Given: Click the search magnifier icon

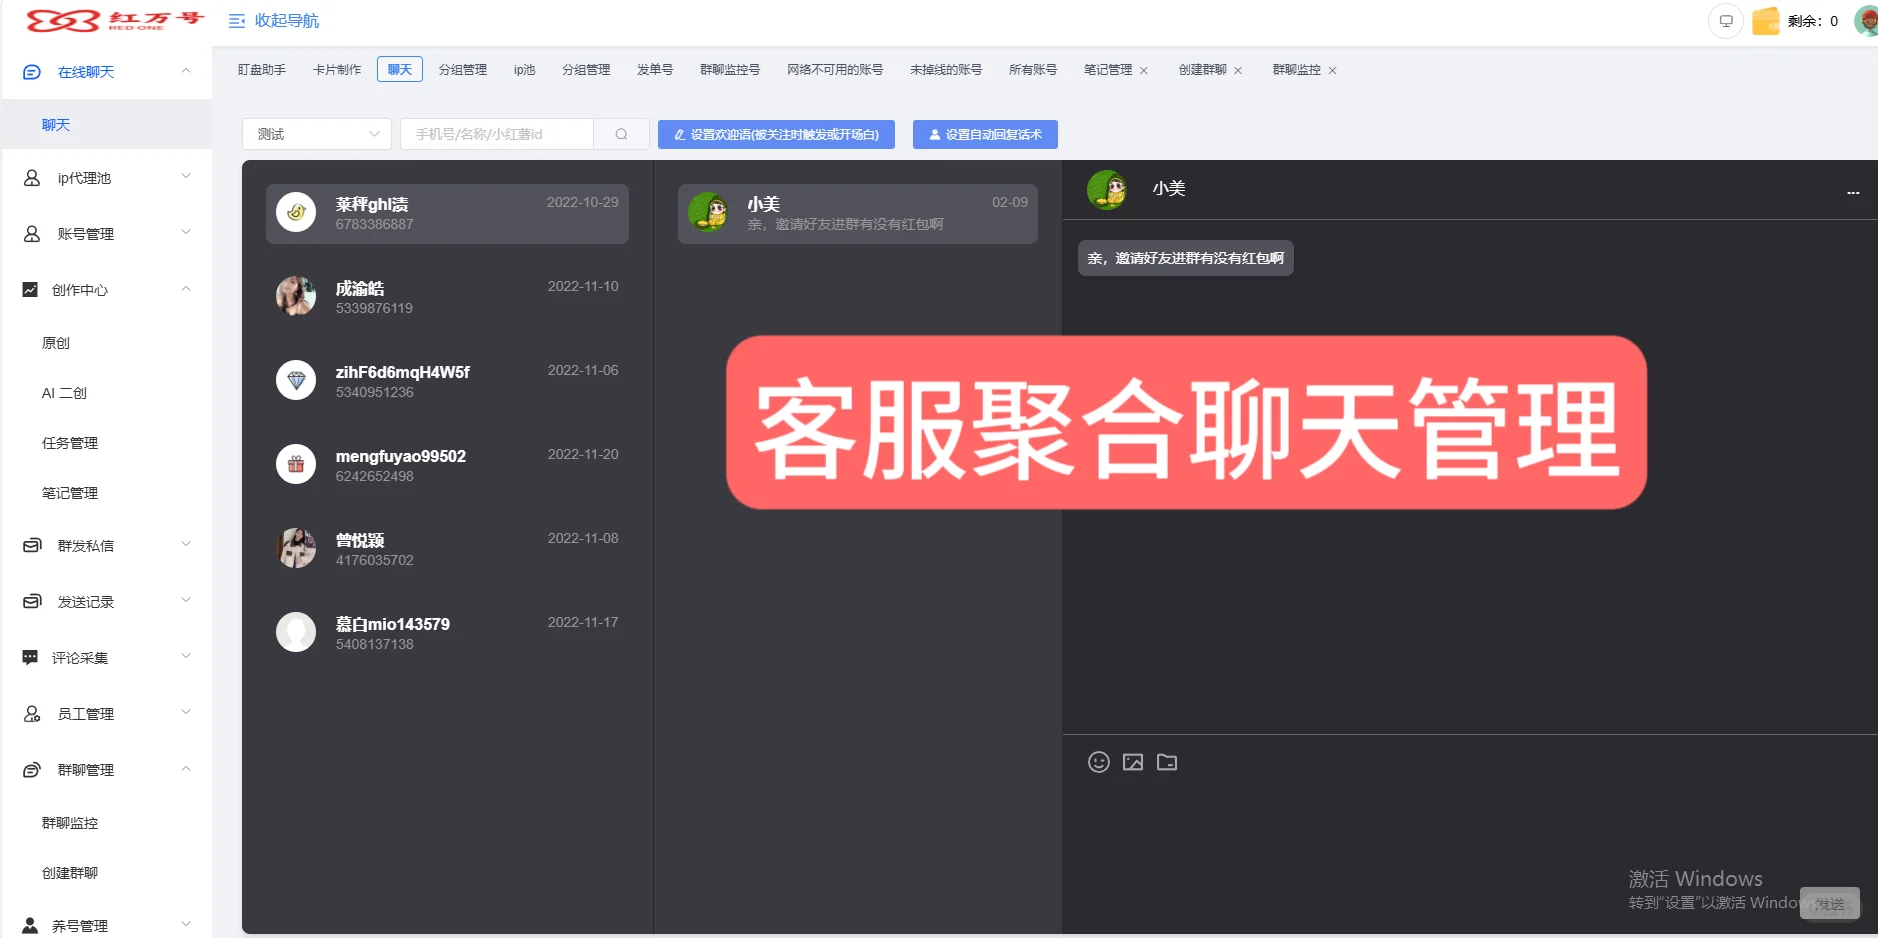Looking at the screenshot, I should (x=620, y=133).
